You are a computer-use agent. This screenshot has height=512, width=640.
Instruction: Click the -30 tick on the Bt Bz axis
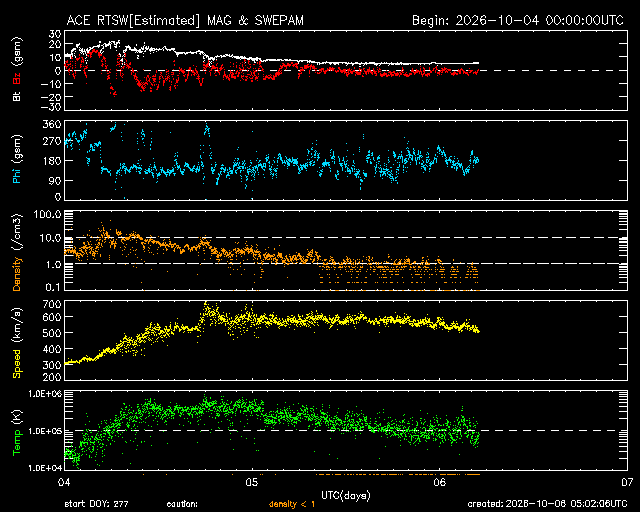(x=50, y=107)
